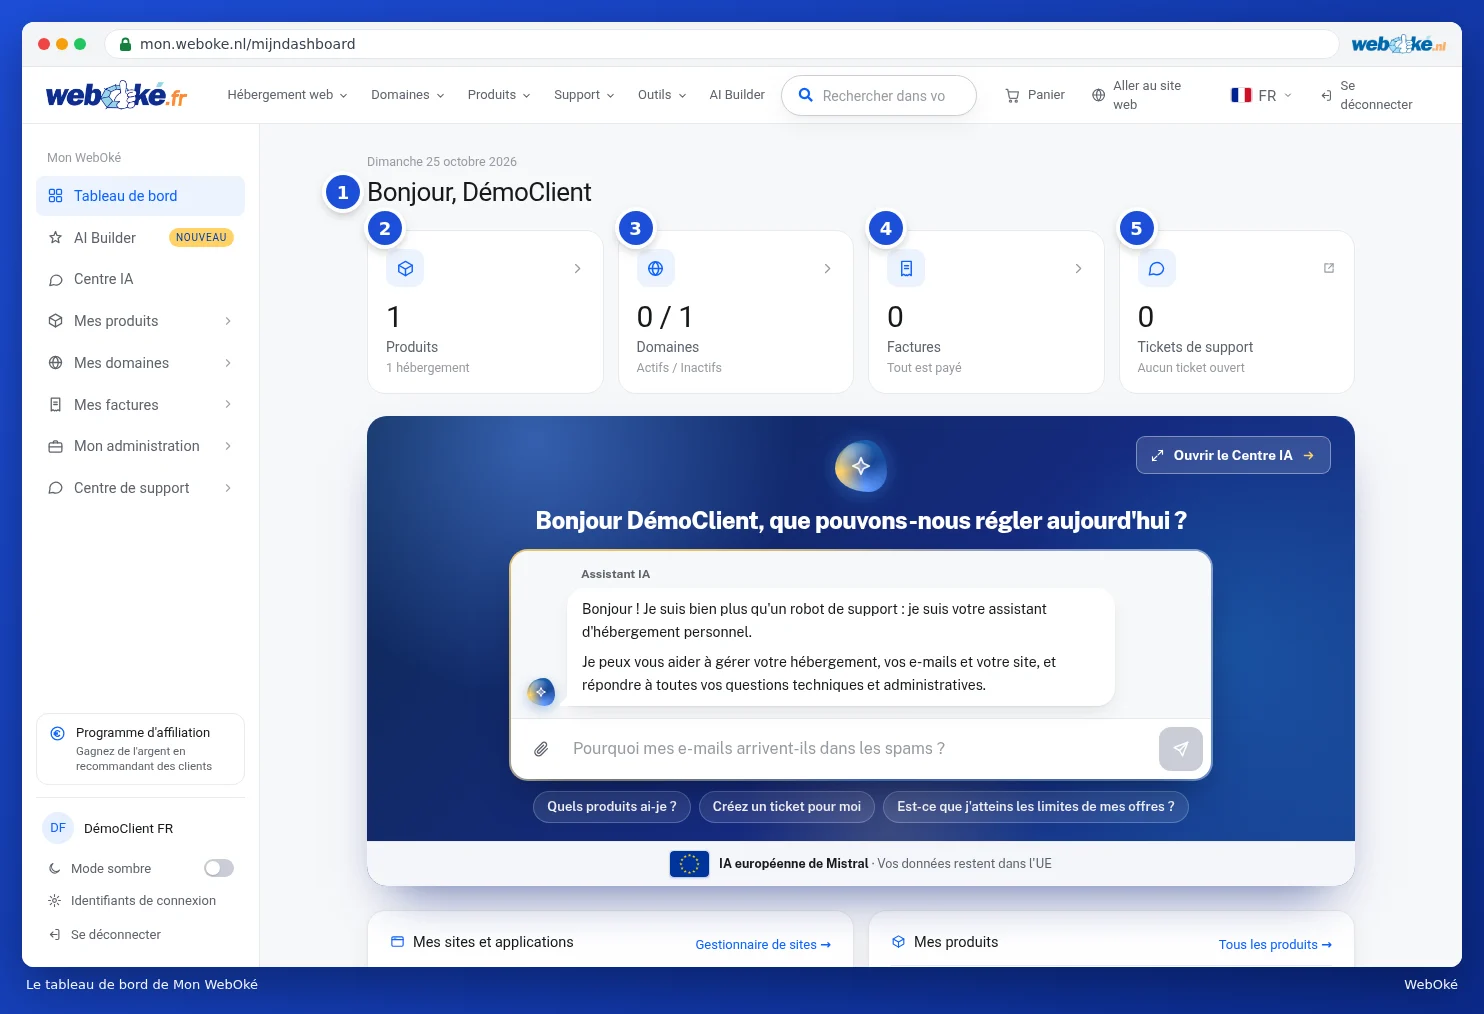Open external link icon on Tickets de support card

pos(1329,268)
